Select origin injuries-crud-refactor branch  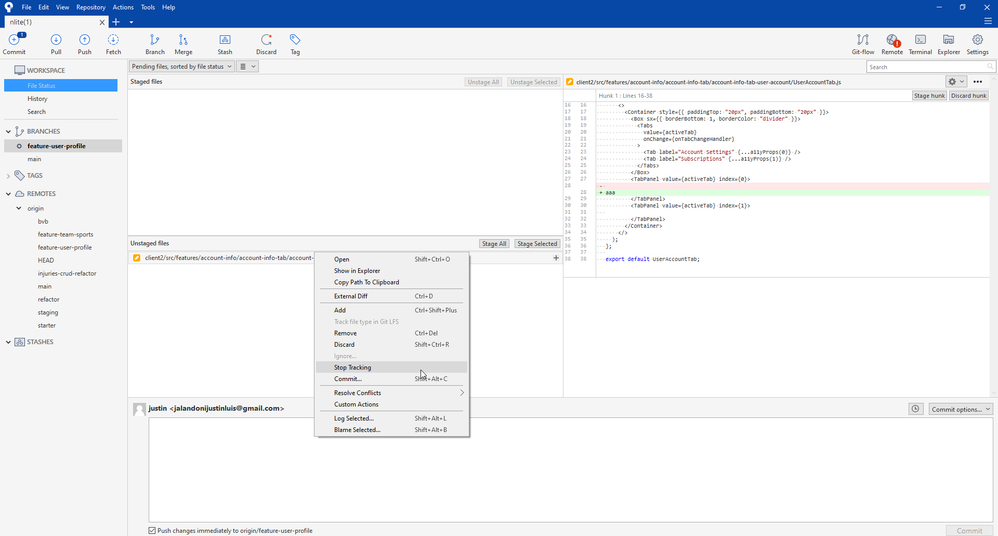click(x=67, y=273)
